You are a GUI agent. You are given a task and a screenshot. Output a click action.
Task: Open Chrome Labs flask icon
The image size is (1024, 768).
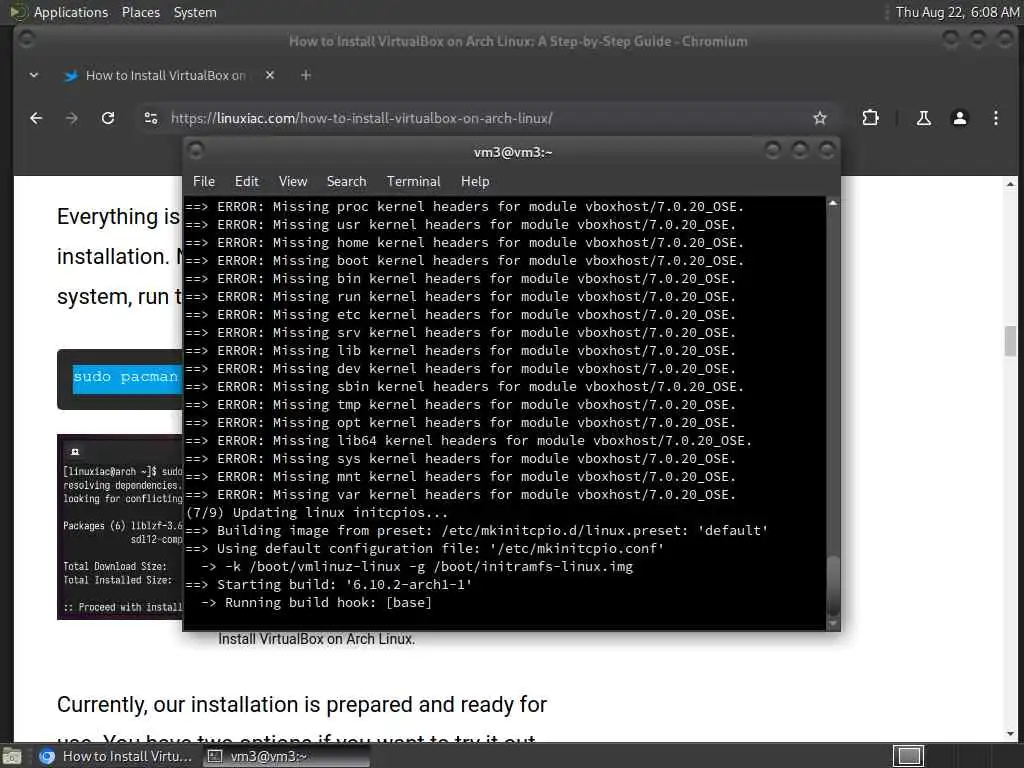(923, 118)
